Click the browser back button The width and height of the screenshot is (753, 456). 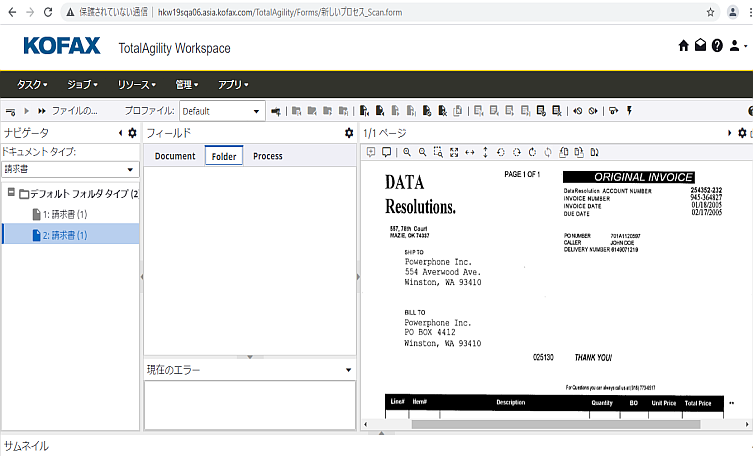click(12, 12)
